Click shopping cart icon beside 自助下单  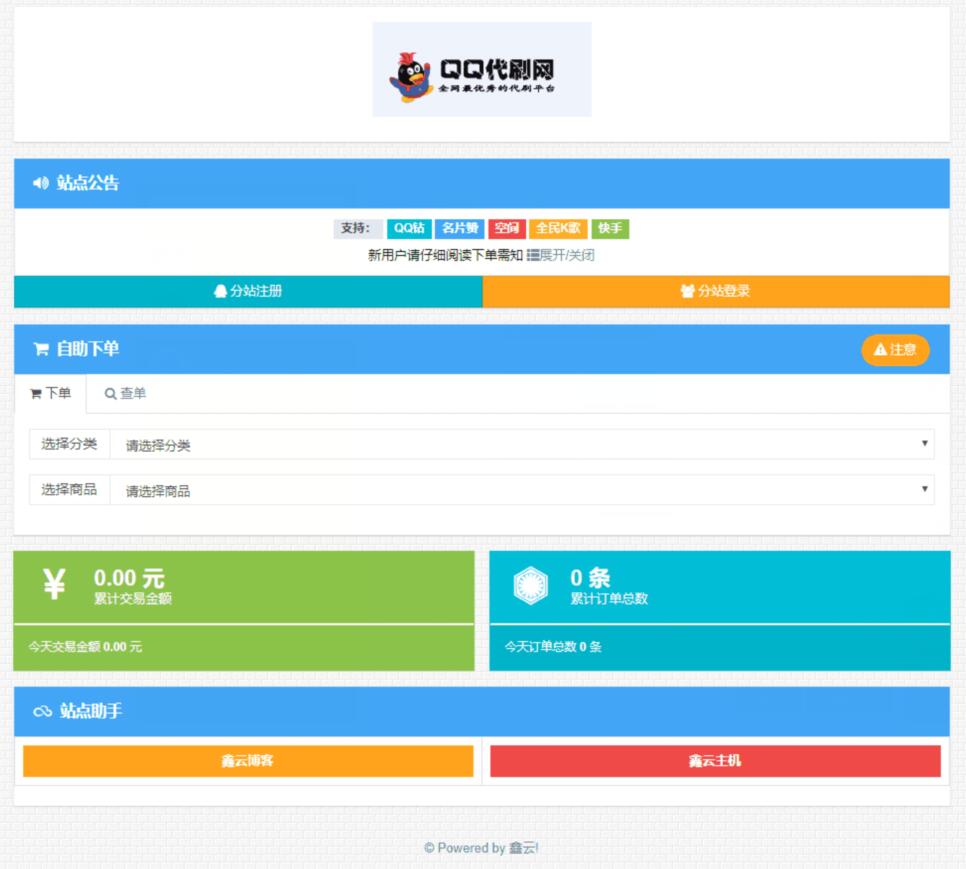[x=41, y=349]
